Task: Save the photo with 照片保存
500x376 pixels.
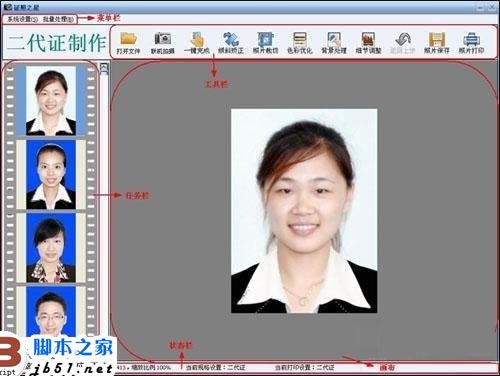Action: (x=437, y=43)
